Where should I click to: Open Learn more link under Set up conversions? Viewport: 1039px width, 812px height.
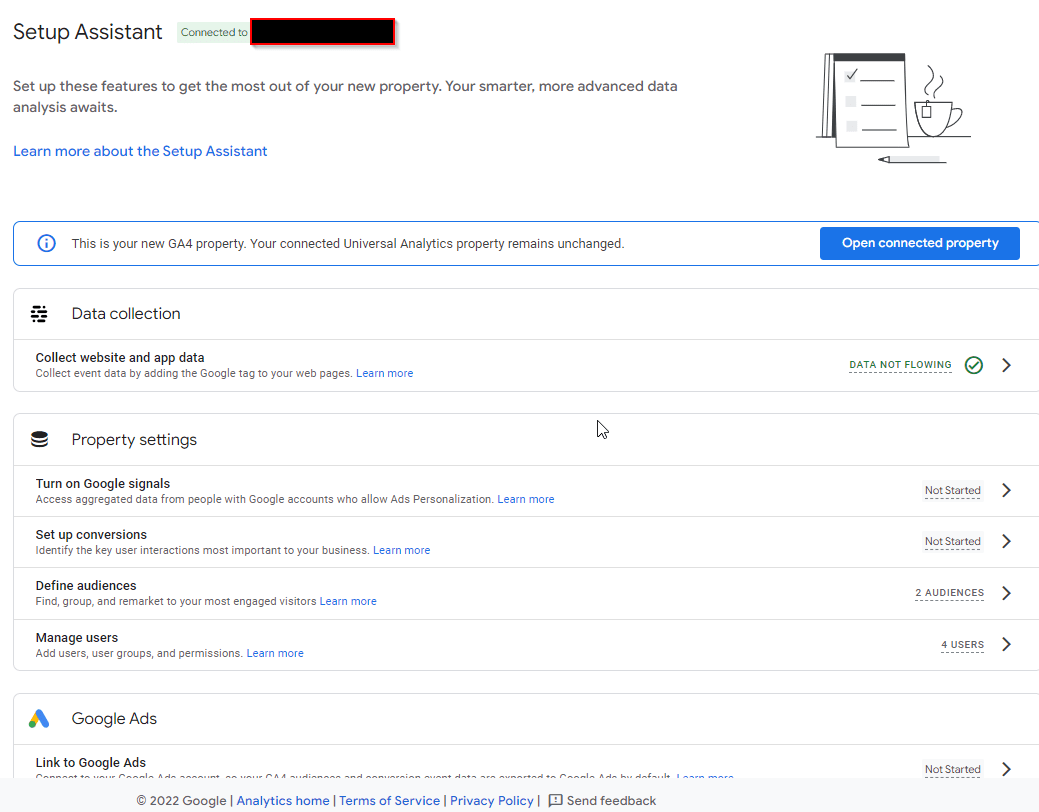coord(402,550)
